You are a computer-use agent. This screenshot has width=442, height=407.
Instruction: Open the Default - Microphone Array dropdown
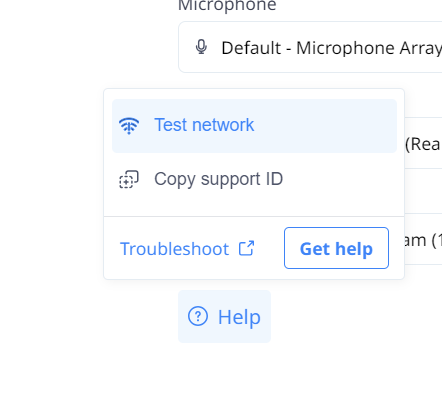tap(310, 47)
